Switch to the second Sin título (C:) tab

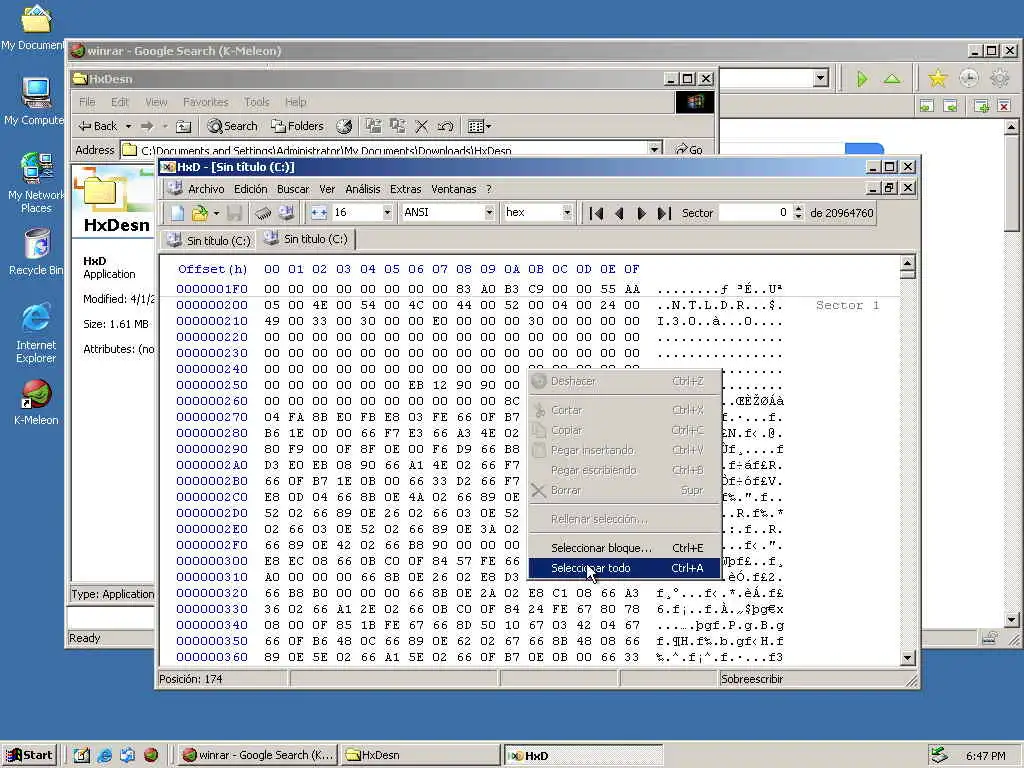pyautogui.click(x=306, y=239)
